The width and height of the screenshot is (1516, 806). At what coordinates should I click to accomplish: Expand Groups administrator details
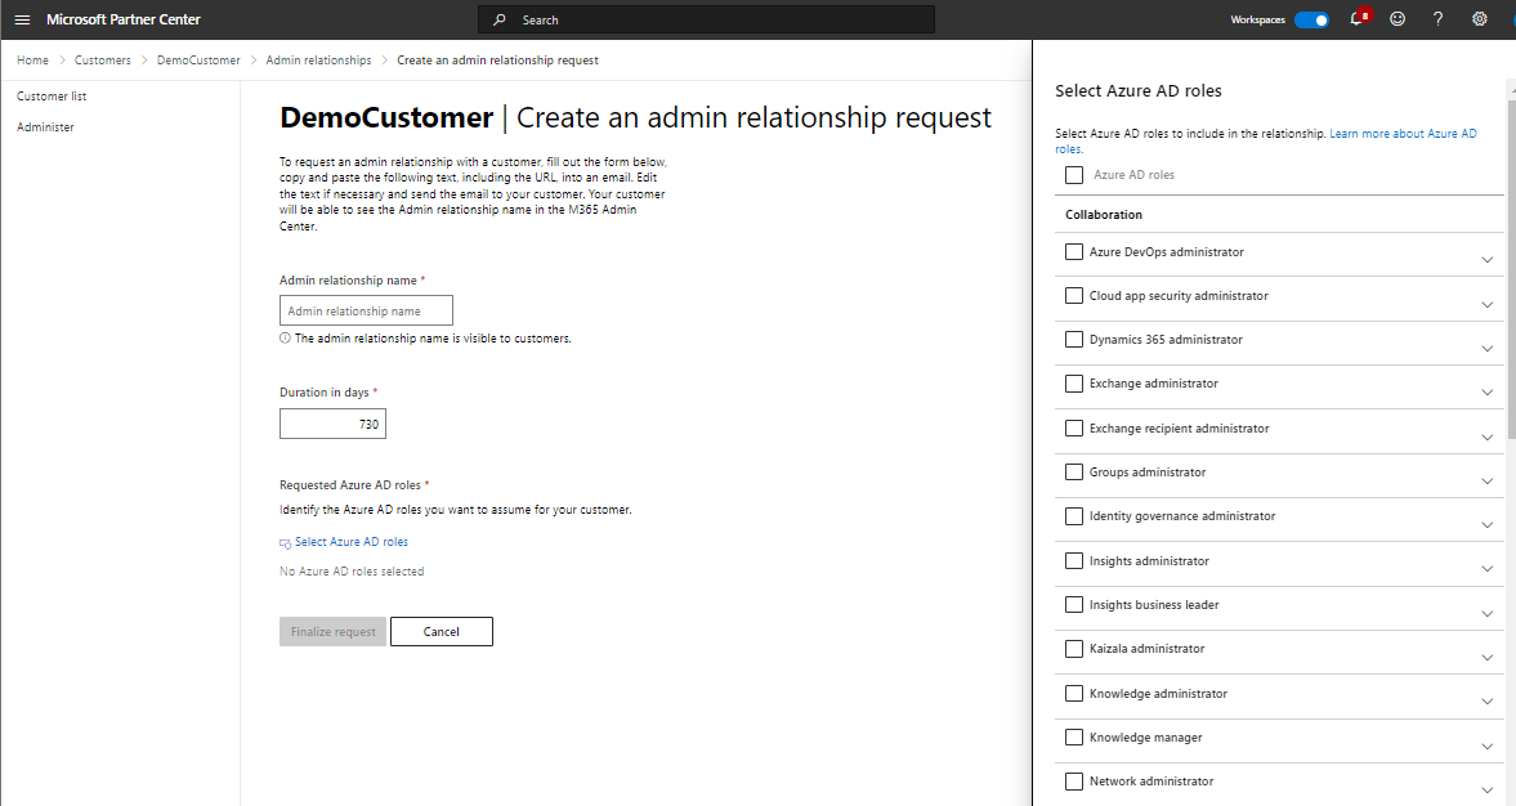(x=1487, y=482)
